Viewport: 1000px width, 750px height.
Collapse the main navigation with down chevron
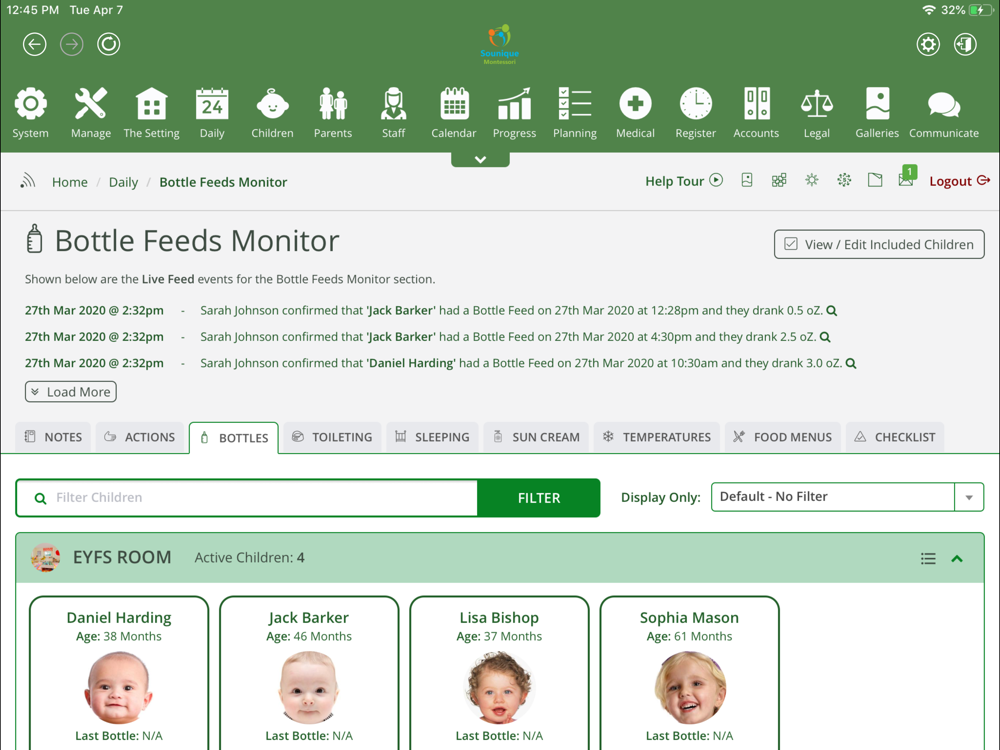point(480,159)
